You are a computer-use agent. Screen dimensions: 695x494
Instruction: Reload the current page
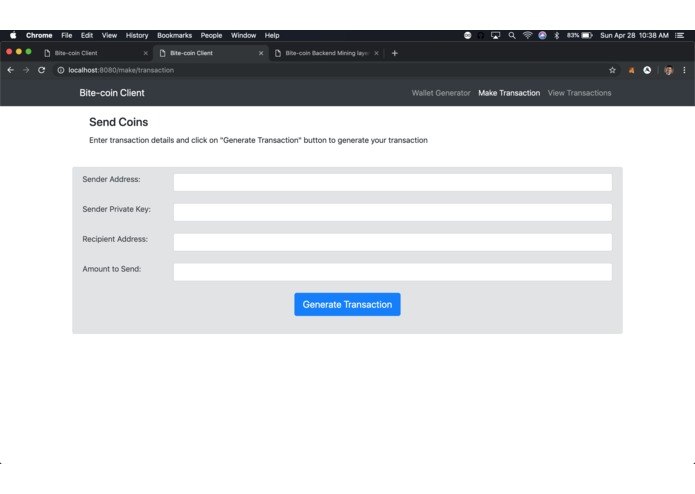point(41,70)
